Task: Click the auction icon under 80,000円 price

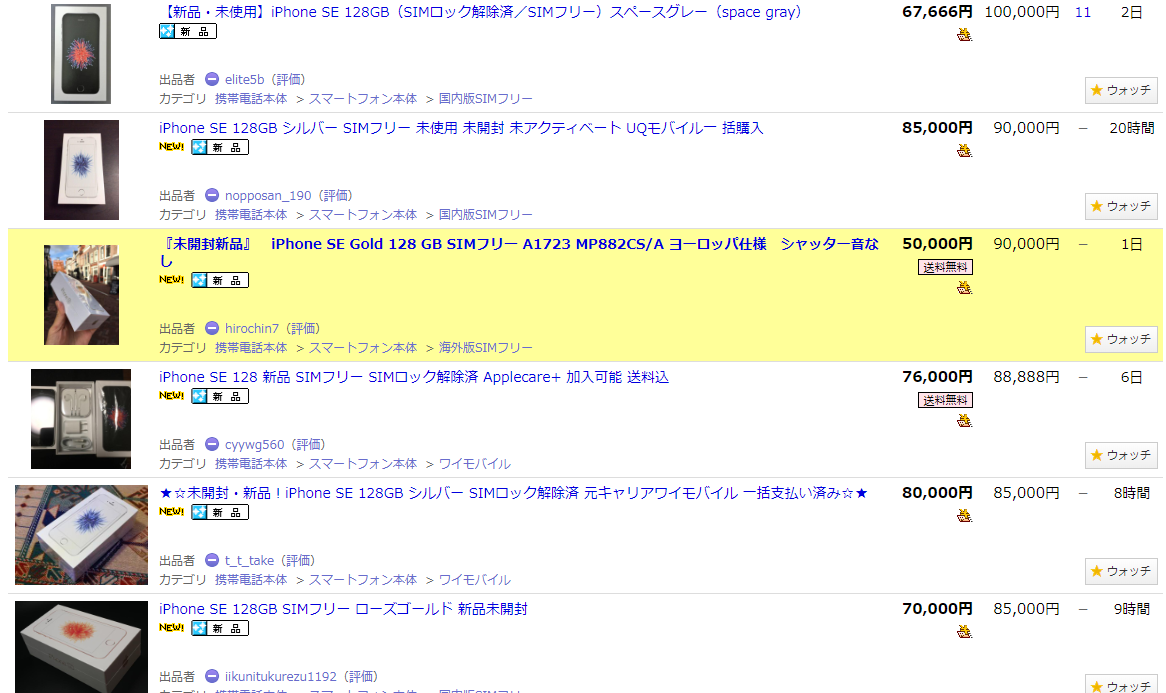Action: (x=964, y=515)
